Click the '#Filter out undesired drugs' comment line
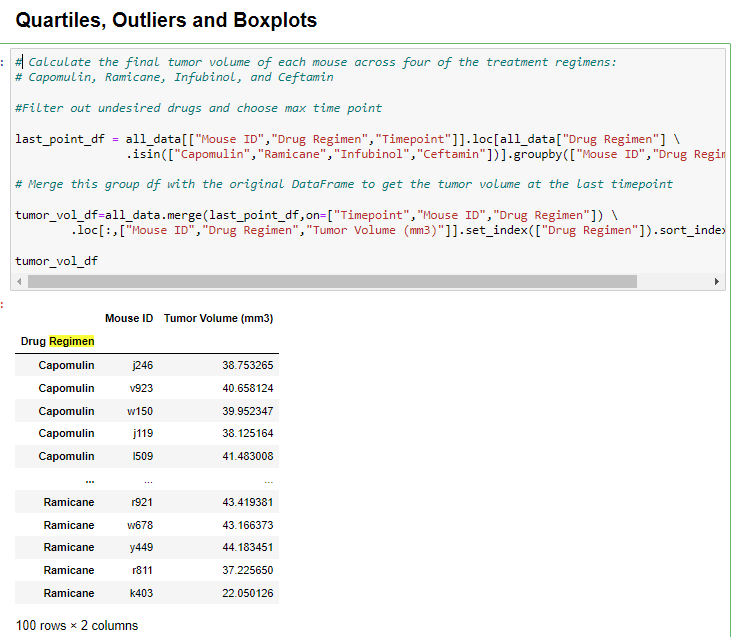The height and width of the screenshot is (637, 741). click(x=198, y=108)
